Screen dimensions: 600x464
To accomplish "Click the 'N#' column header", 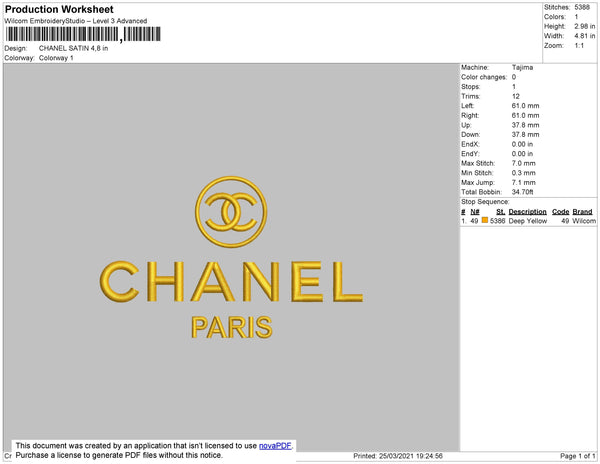I will point(474,212).
